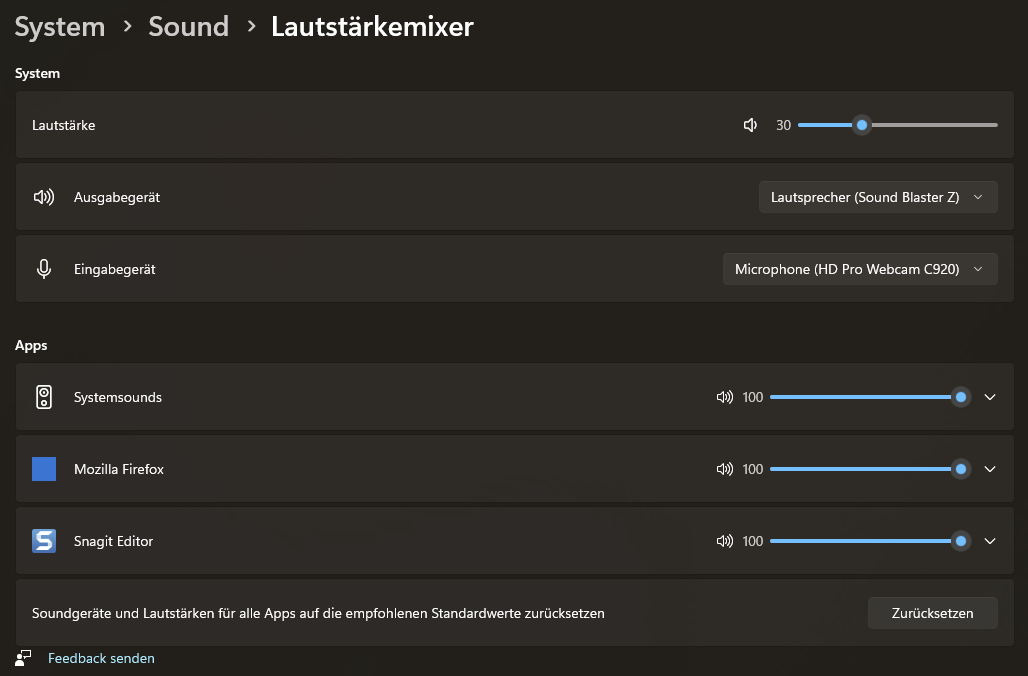Viewport: 1028px width, 676px height.
Task: Open the Microphone (HD Pro Webcam C920) dropdown
Action: [860, 269]
